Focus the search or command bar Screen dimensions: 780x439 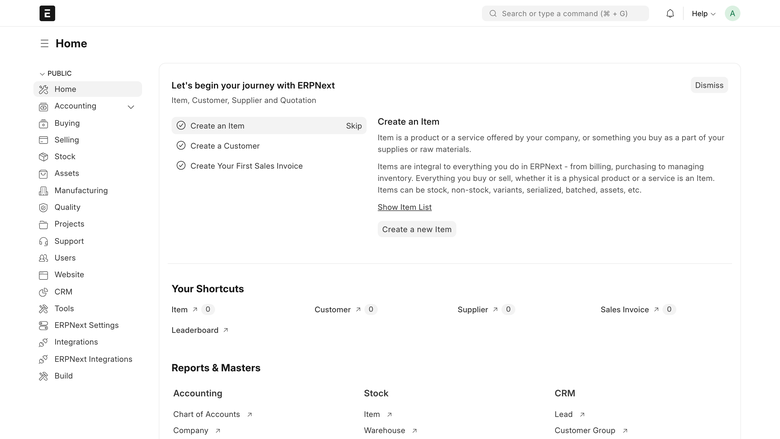point(565,13)
